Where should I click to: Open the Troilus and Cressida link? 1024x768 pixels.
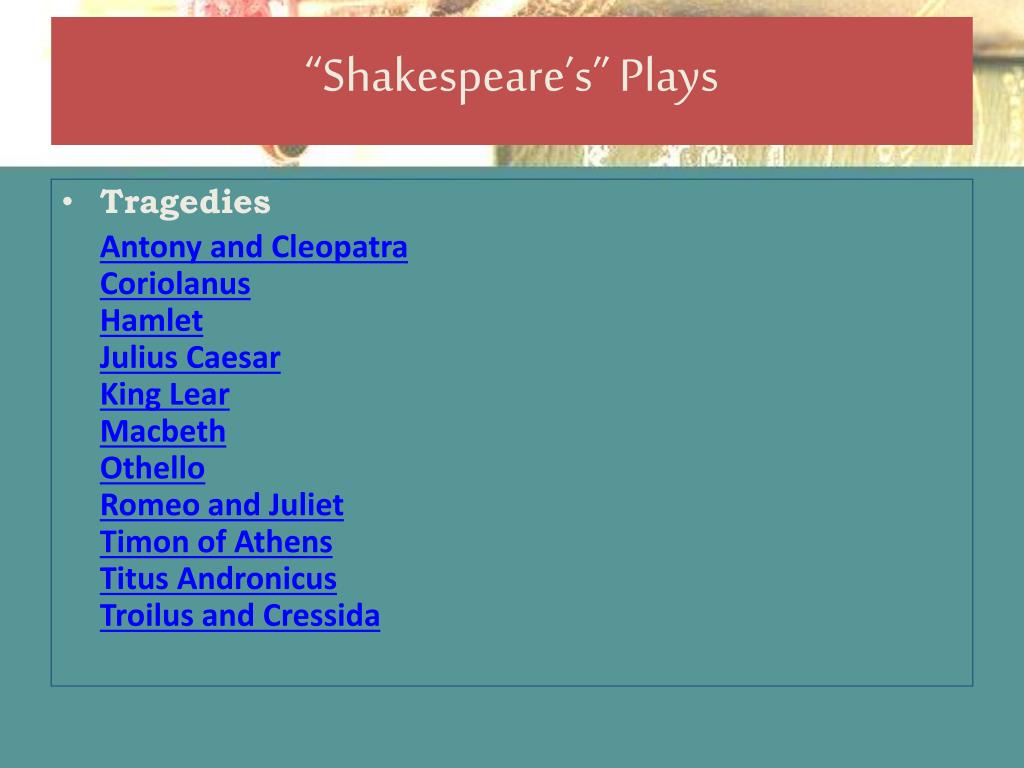coord(240,616)
